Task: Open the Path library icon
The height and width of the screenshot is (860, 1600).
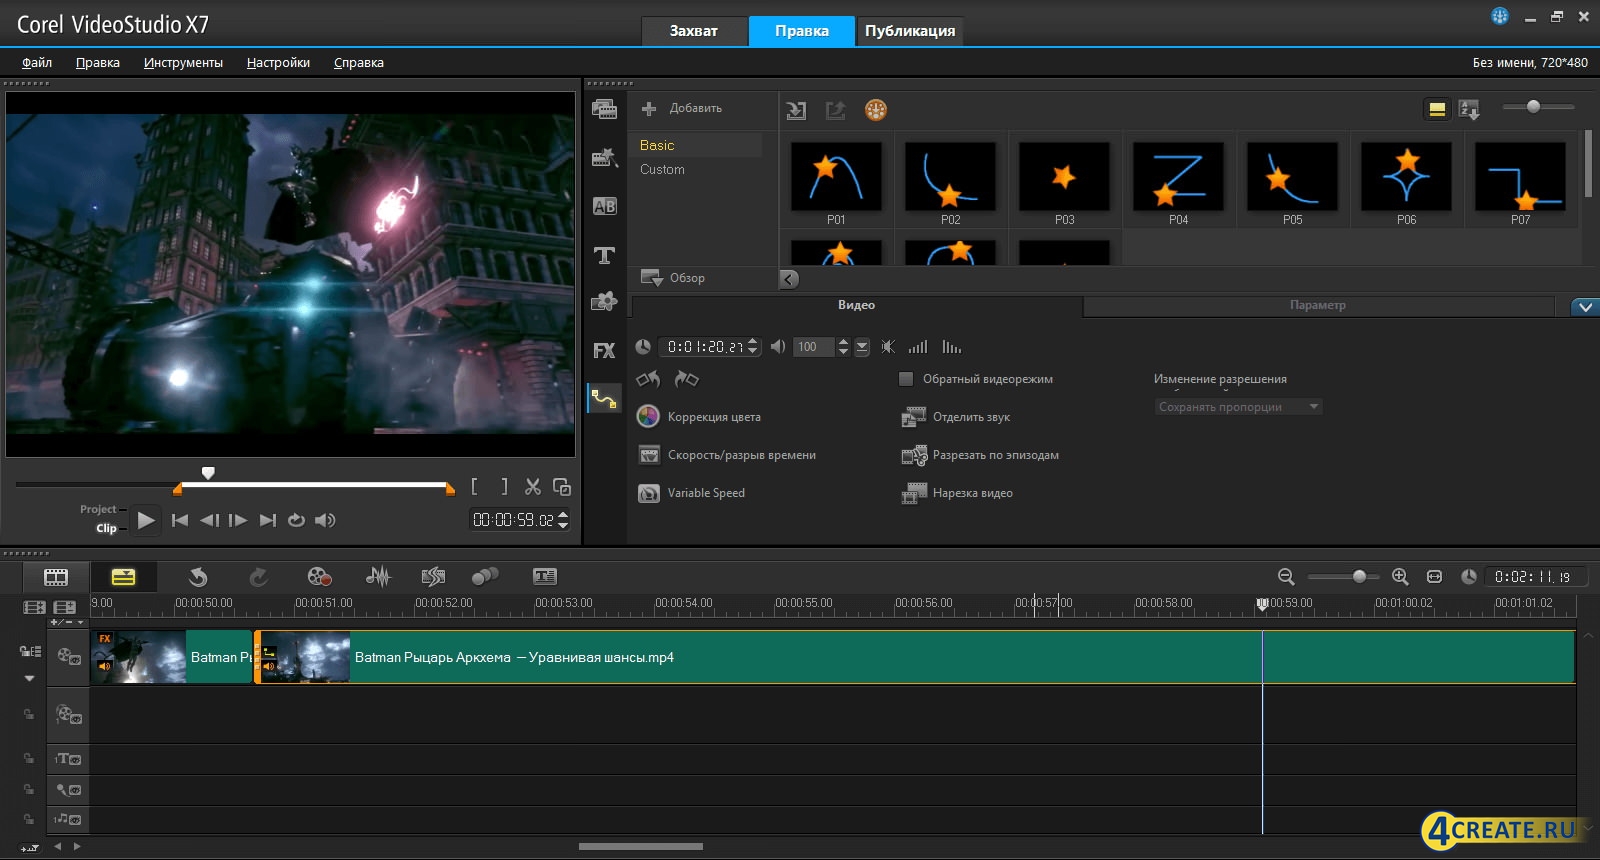Action: point(604,399)
